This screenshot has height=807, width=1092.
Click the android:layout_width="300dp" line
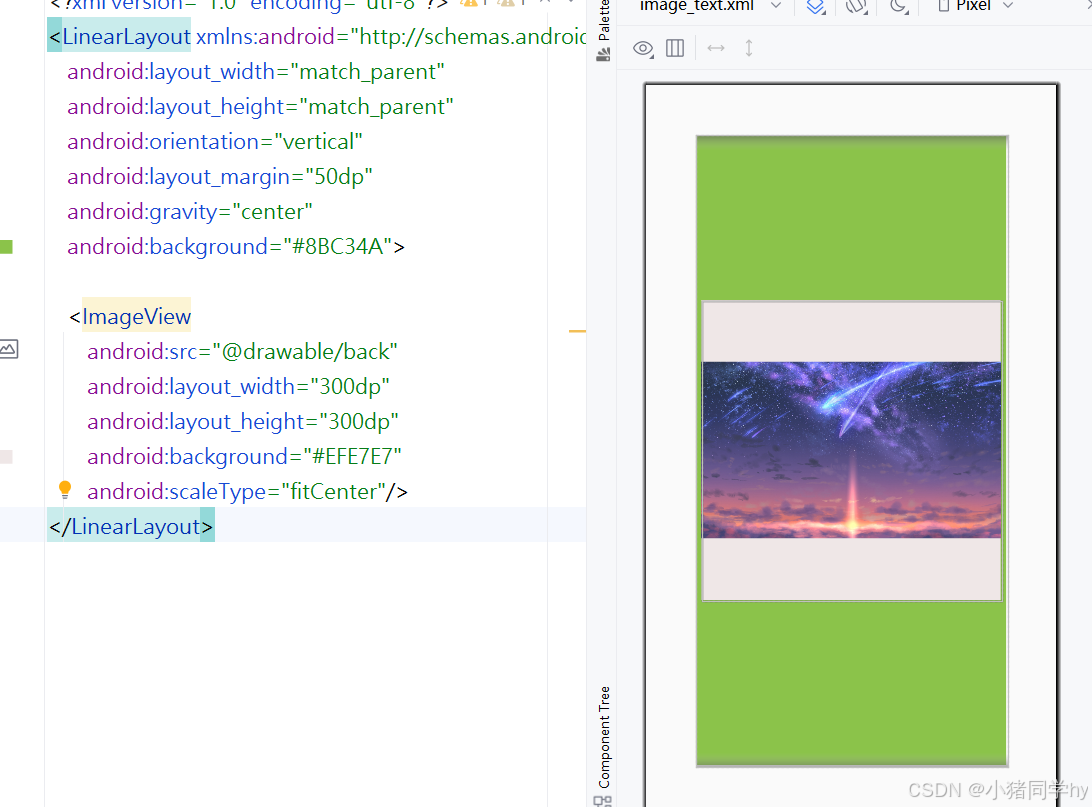point(238,386)
